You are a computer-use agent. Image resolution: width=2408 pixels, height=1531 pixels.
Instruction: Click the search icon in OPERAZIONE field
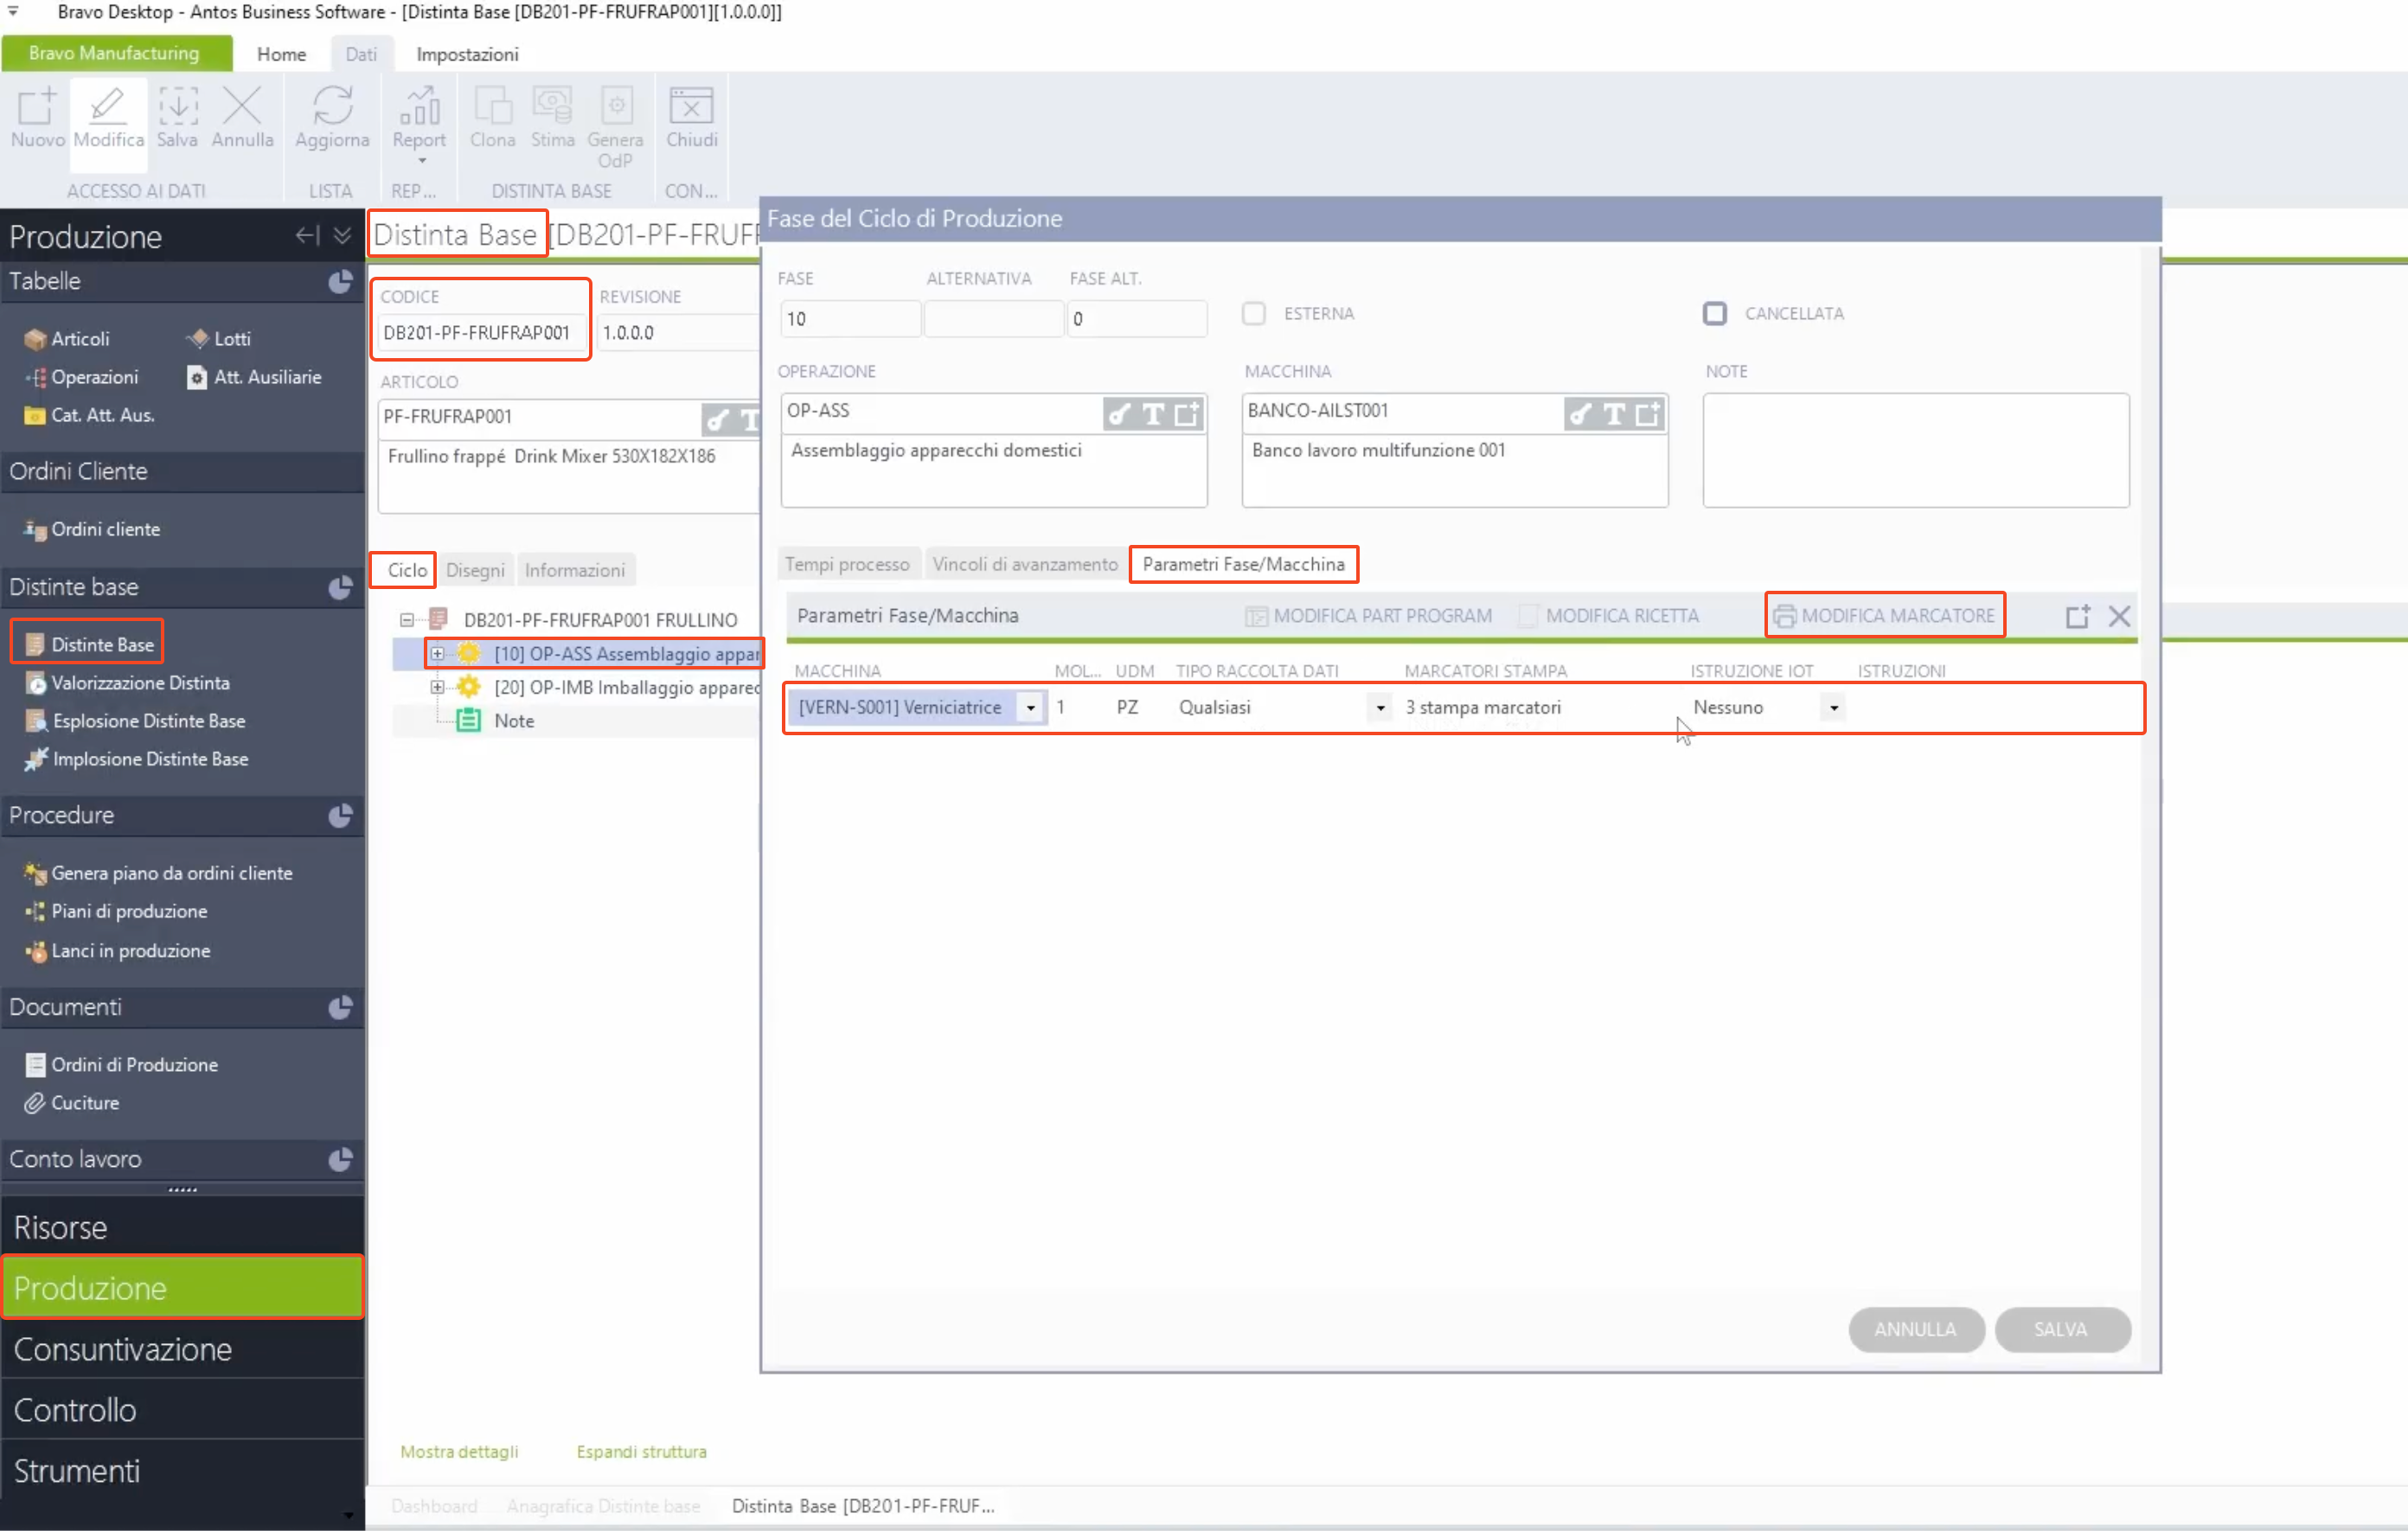[x=1121, y=414]
